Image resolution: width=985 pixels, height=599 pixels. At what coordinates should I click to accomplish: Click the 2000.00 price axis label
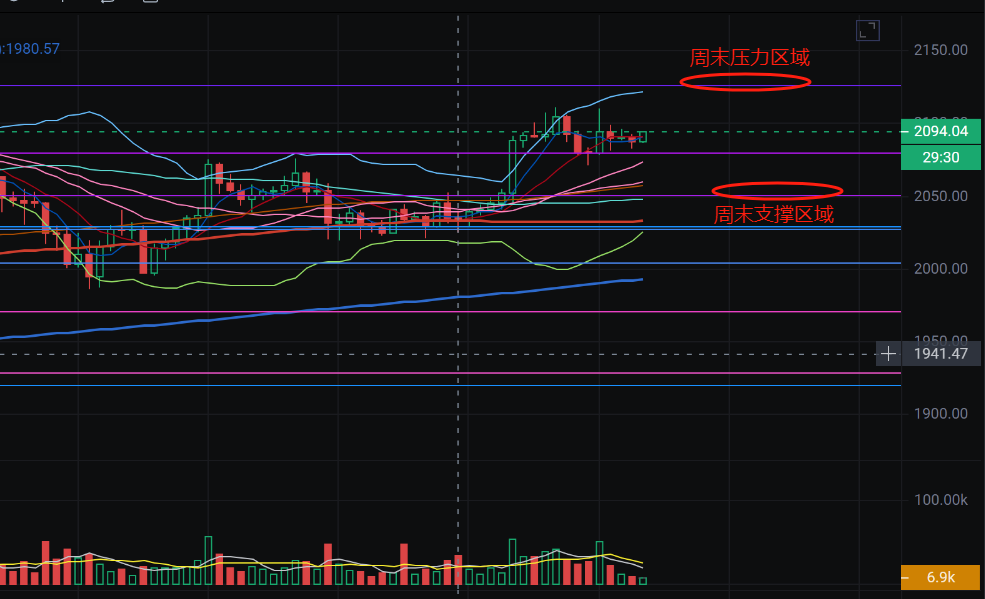click(x=940, y=269)
